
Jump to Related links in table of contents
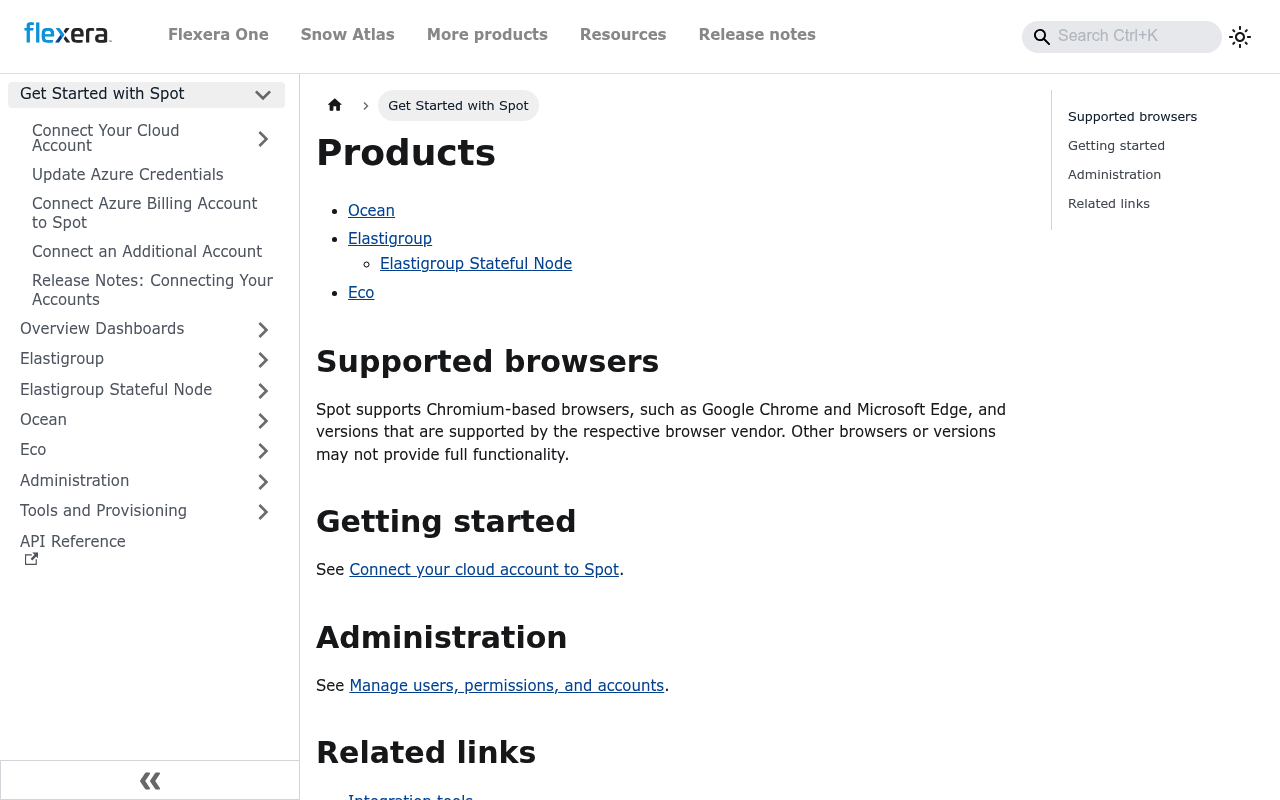pyautogui.click(x=1109, y=204)
